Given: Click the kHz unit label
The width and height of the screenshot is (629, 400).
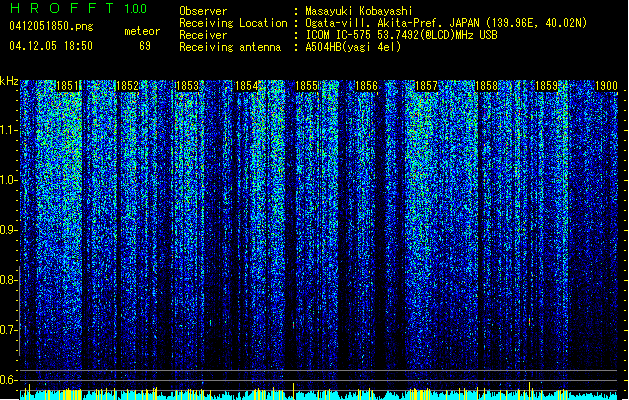Looking at the screenshot, I should click(x=9, y=81).
